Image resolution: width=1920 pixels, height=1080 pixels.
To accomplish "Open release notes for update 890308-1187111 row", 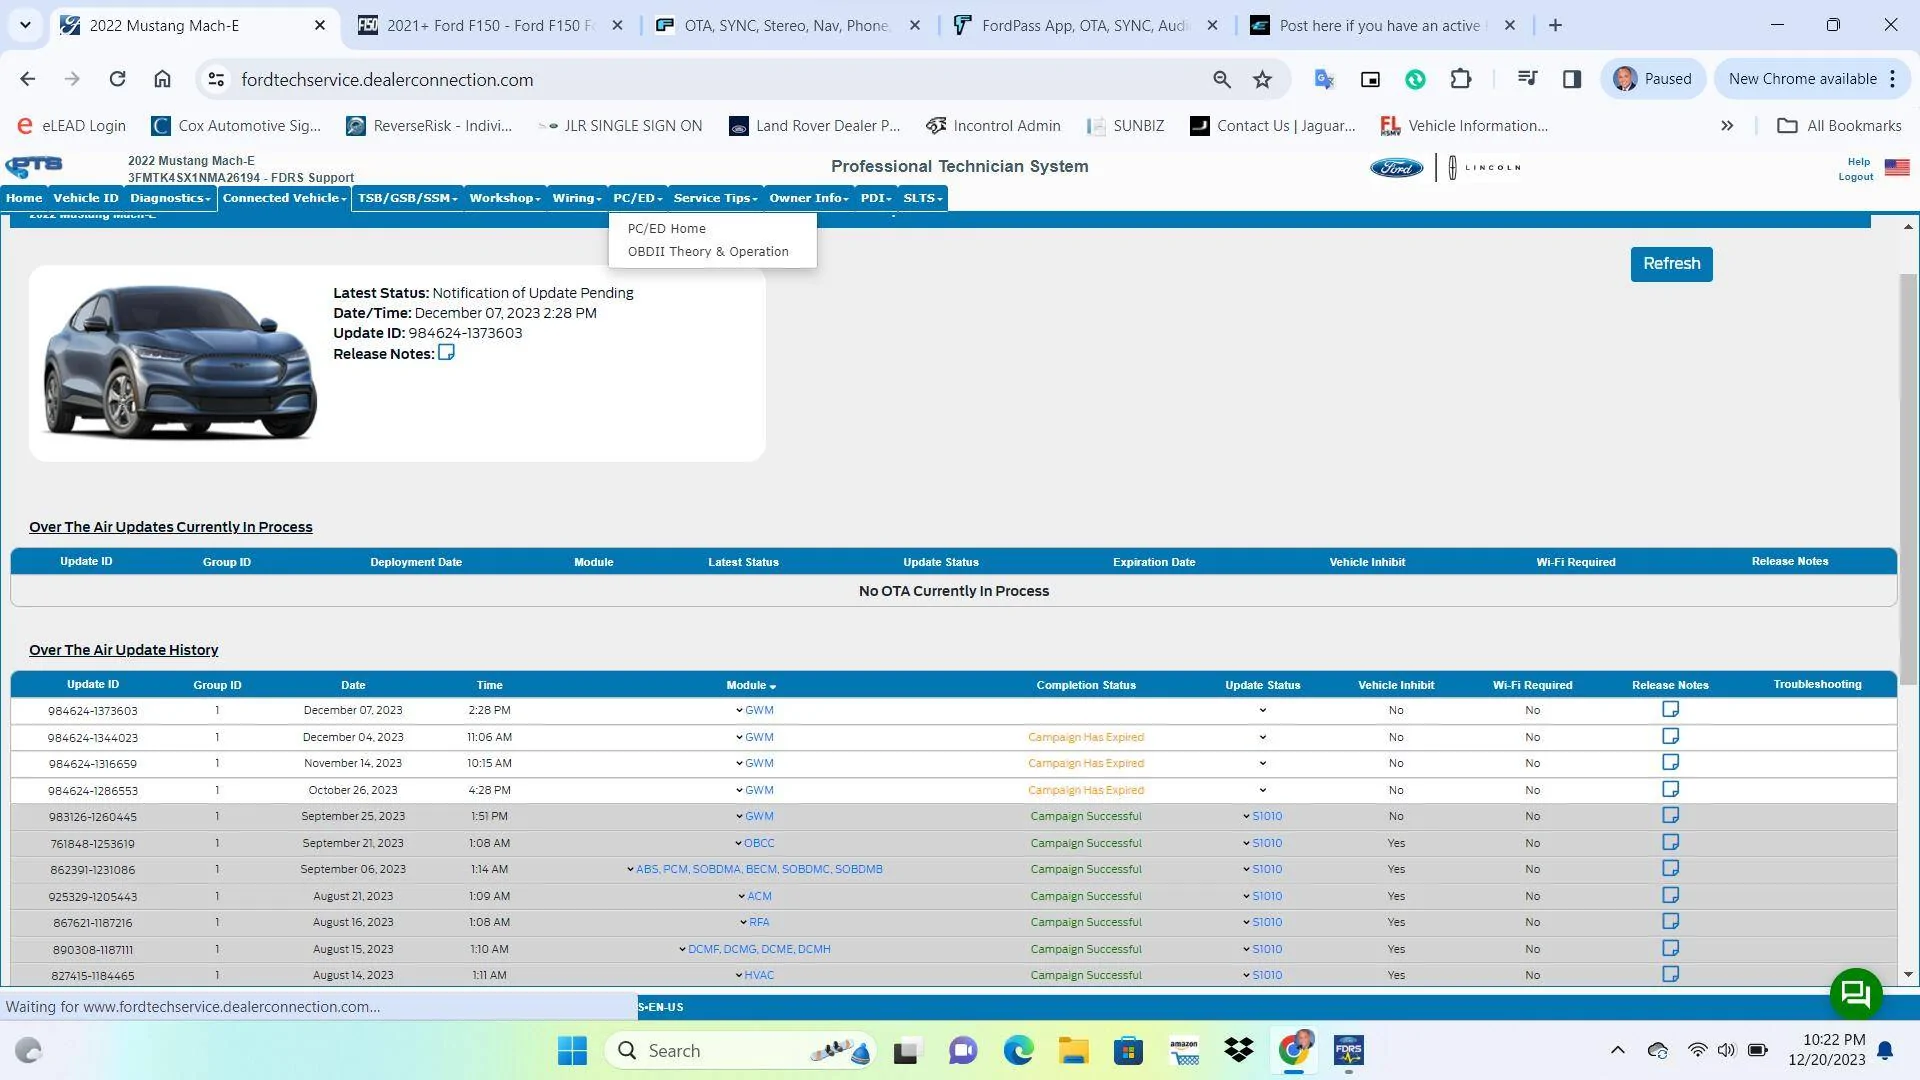I will 1670,948.
